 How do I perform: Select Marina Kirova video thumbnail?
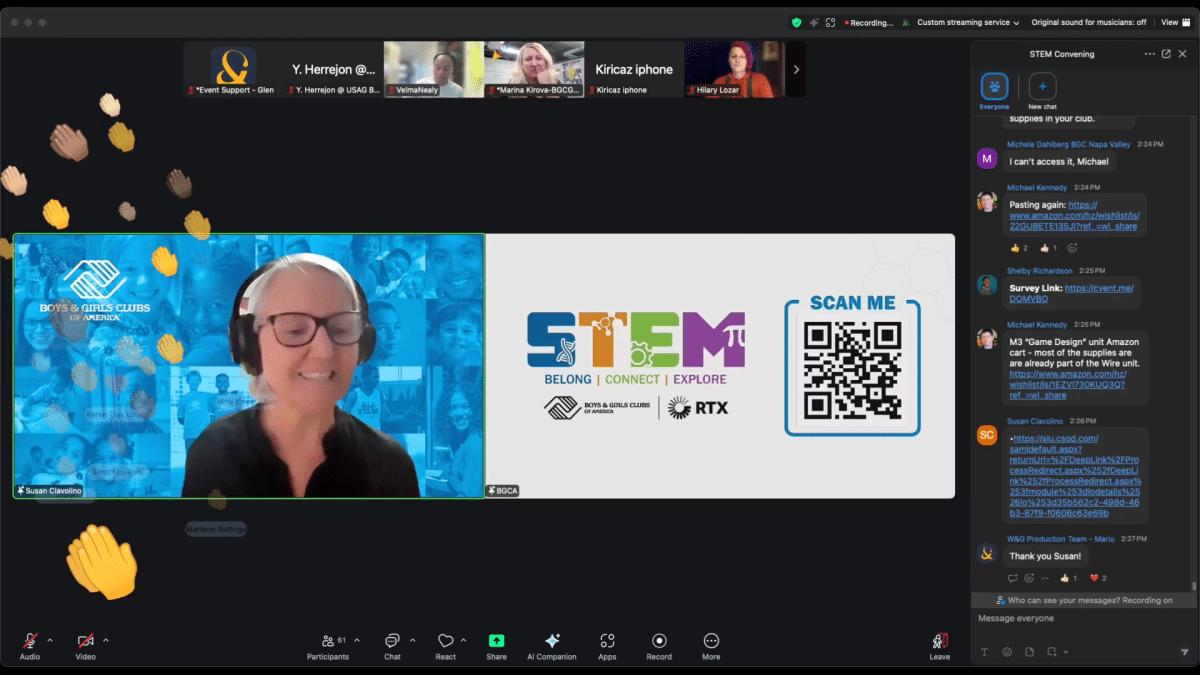(x=534, y=69)
